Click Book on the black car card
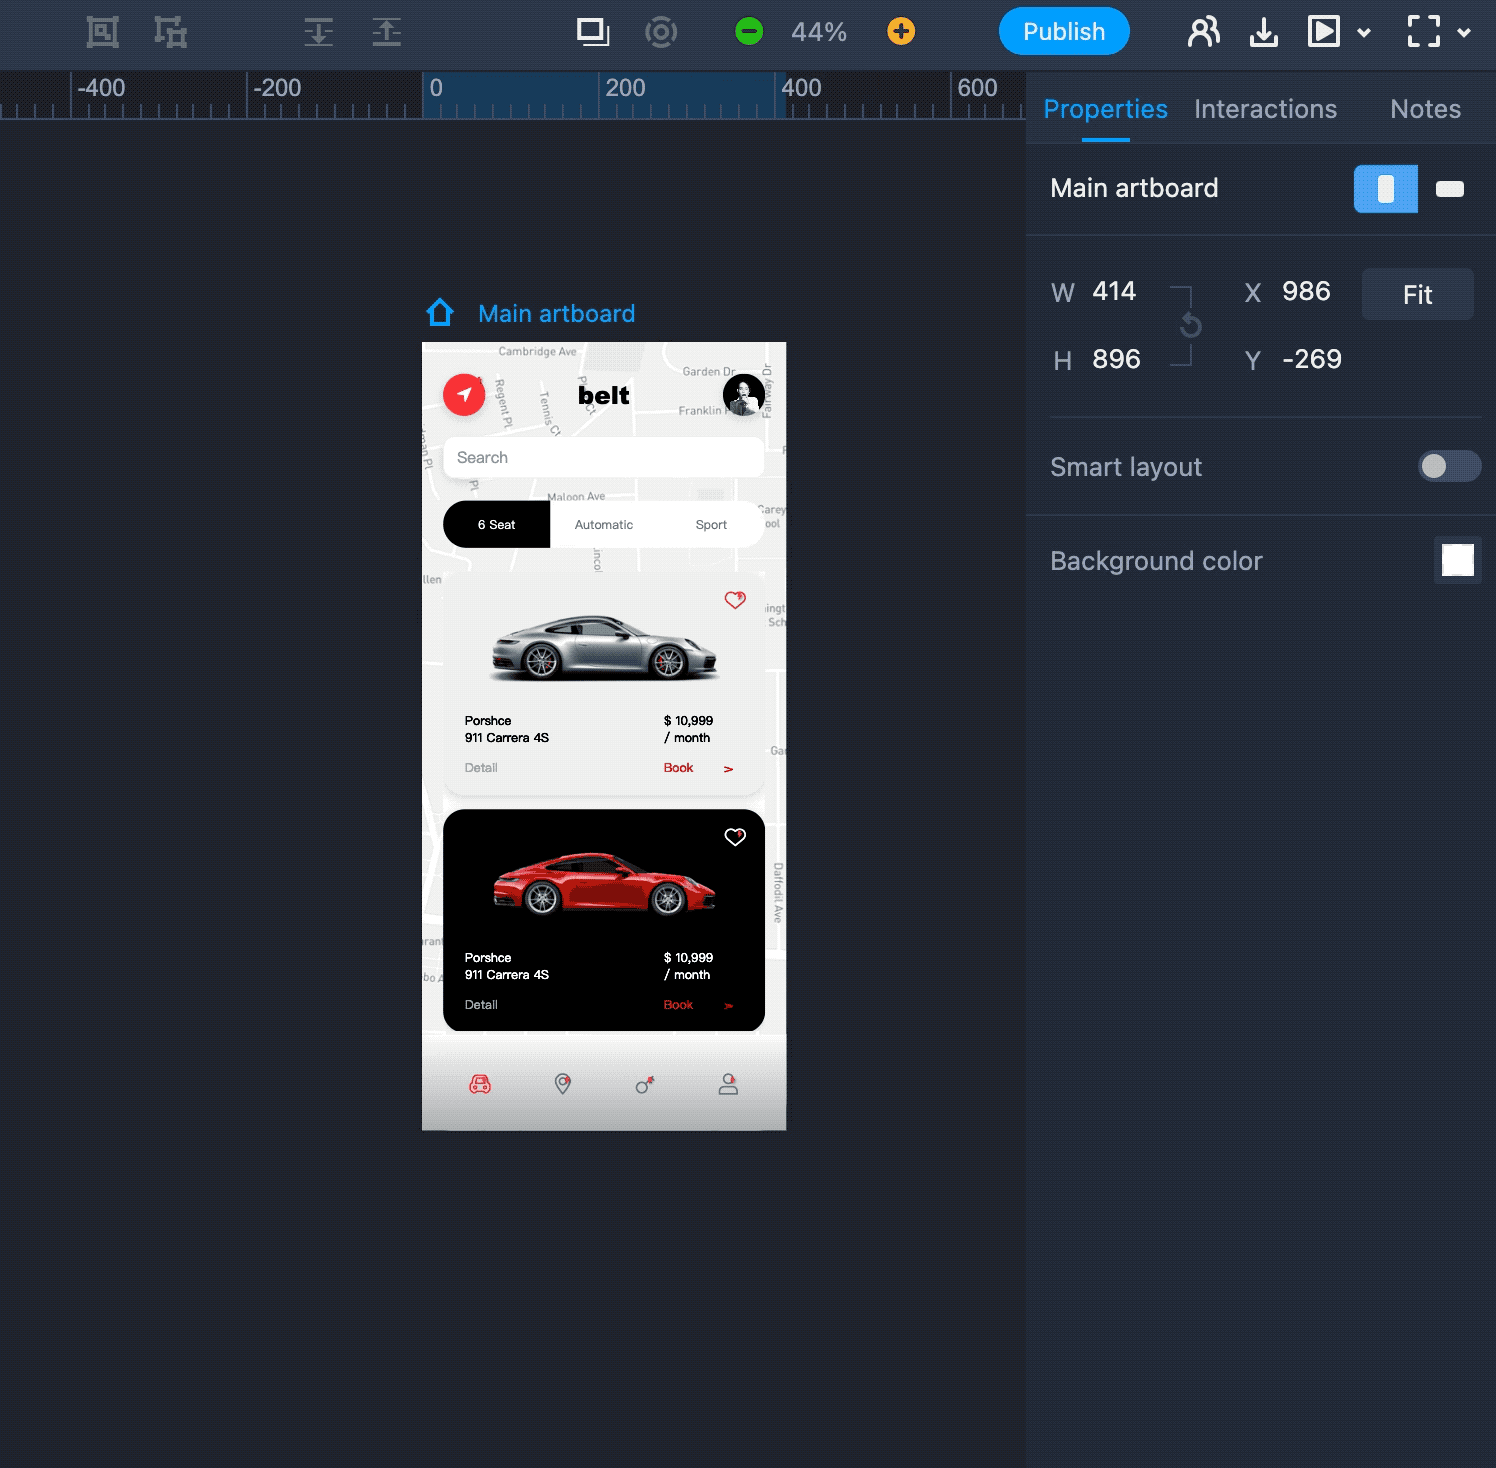This screenshot has height=1468, width=1496. pyautogui.click(x=678, y=1005)
